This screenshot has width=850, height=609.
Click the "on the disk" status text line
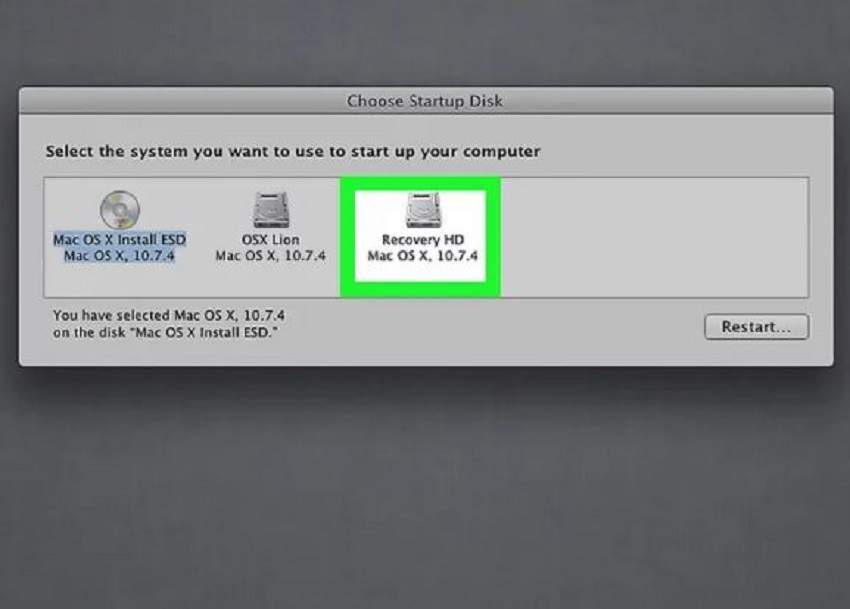165,332
